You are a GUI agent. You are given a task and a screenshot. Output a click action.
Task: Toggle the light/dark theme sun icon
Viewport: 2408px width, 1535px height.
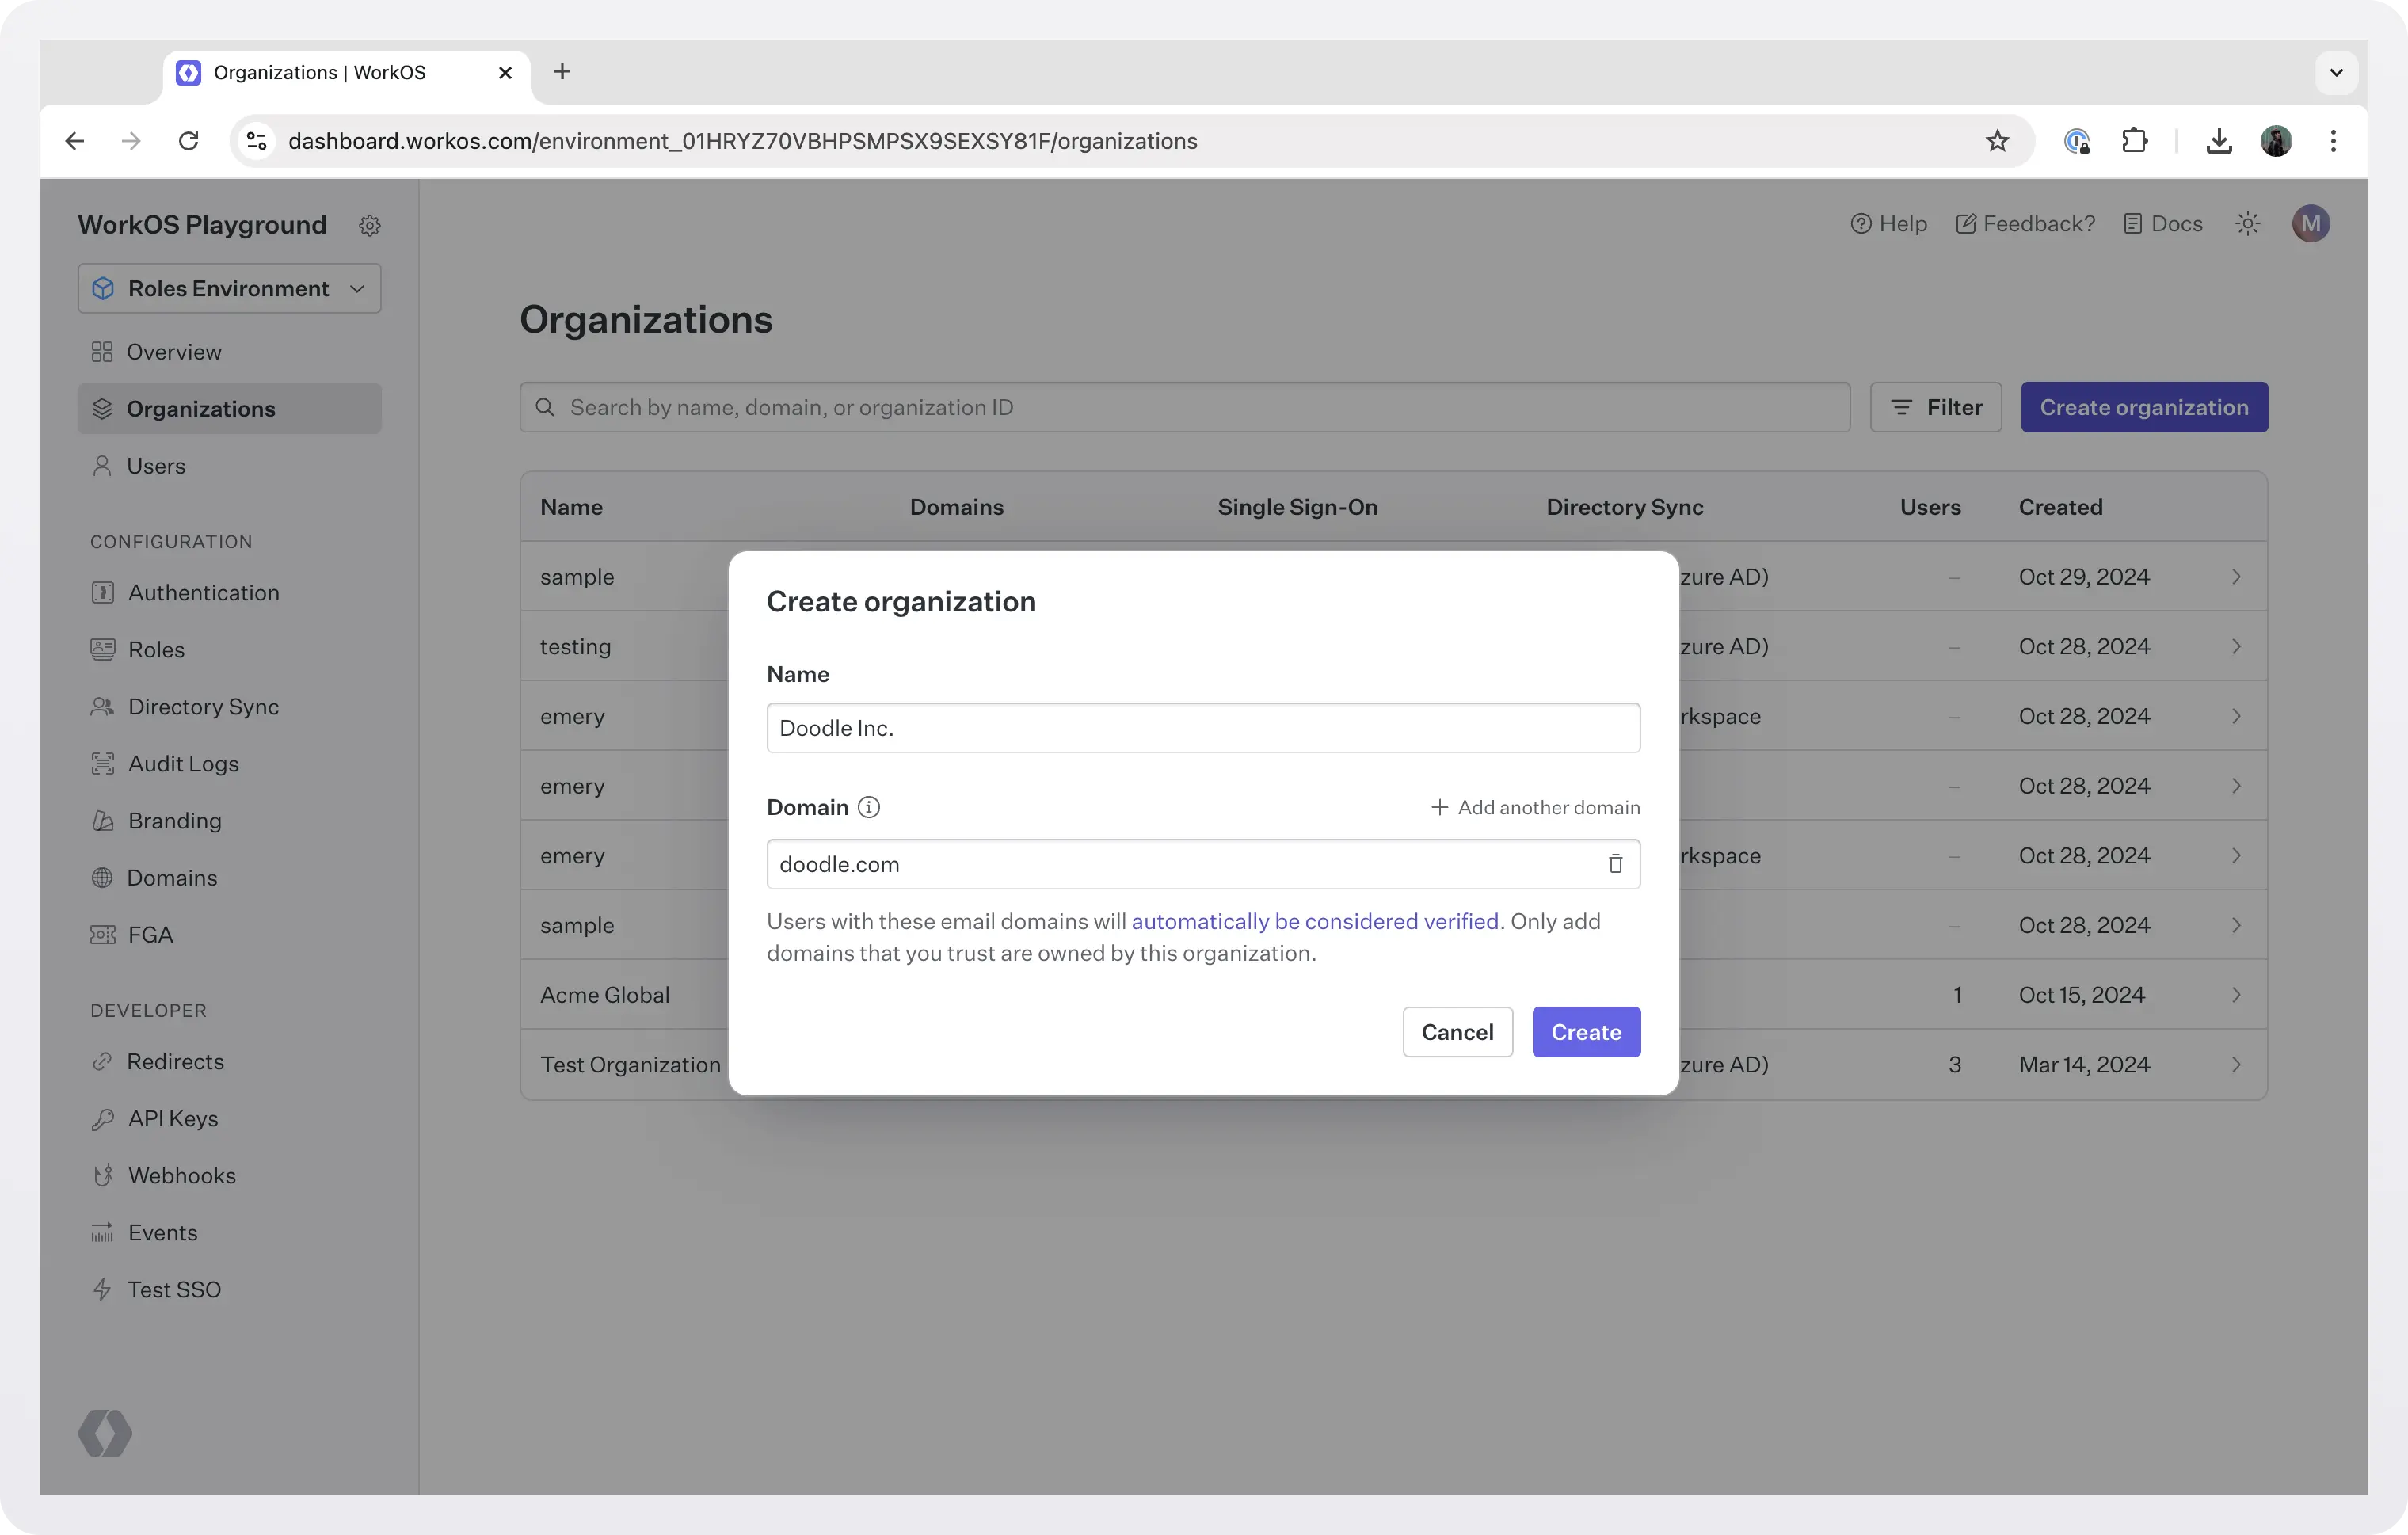2248,224
